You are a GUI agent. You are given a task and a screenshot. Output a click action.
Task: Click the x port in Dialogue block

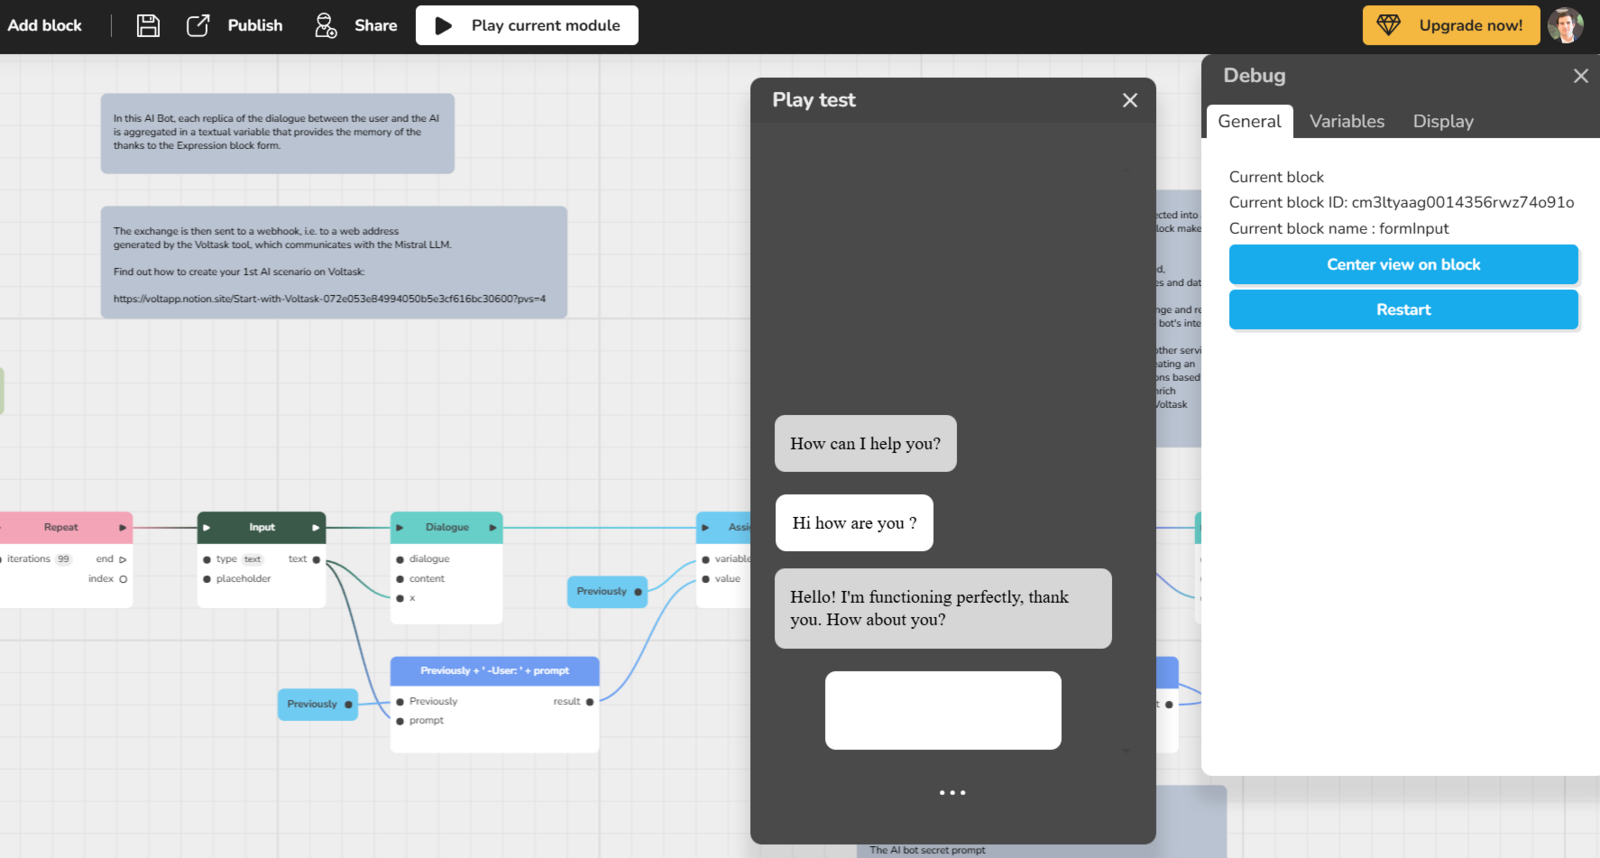click(400, 598)
